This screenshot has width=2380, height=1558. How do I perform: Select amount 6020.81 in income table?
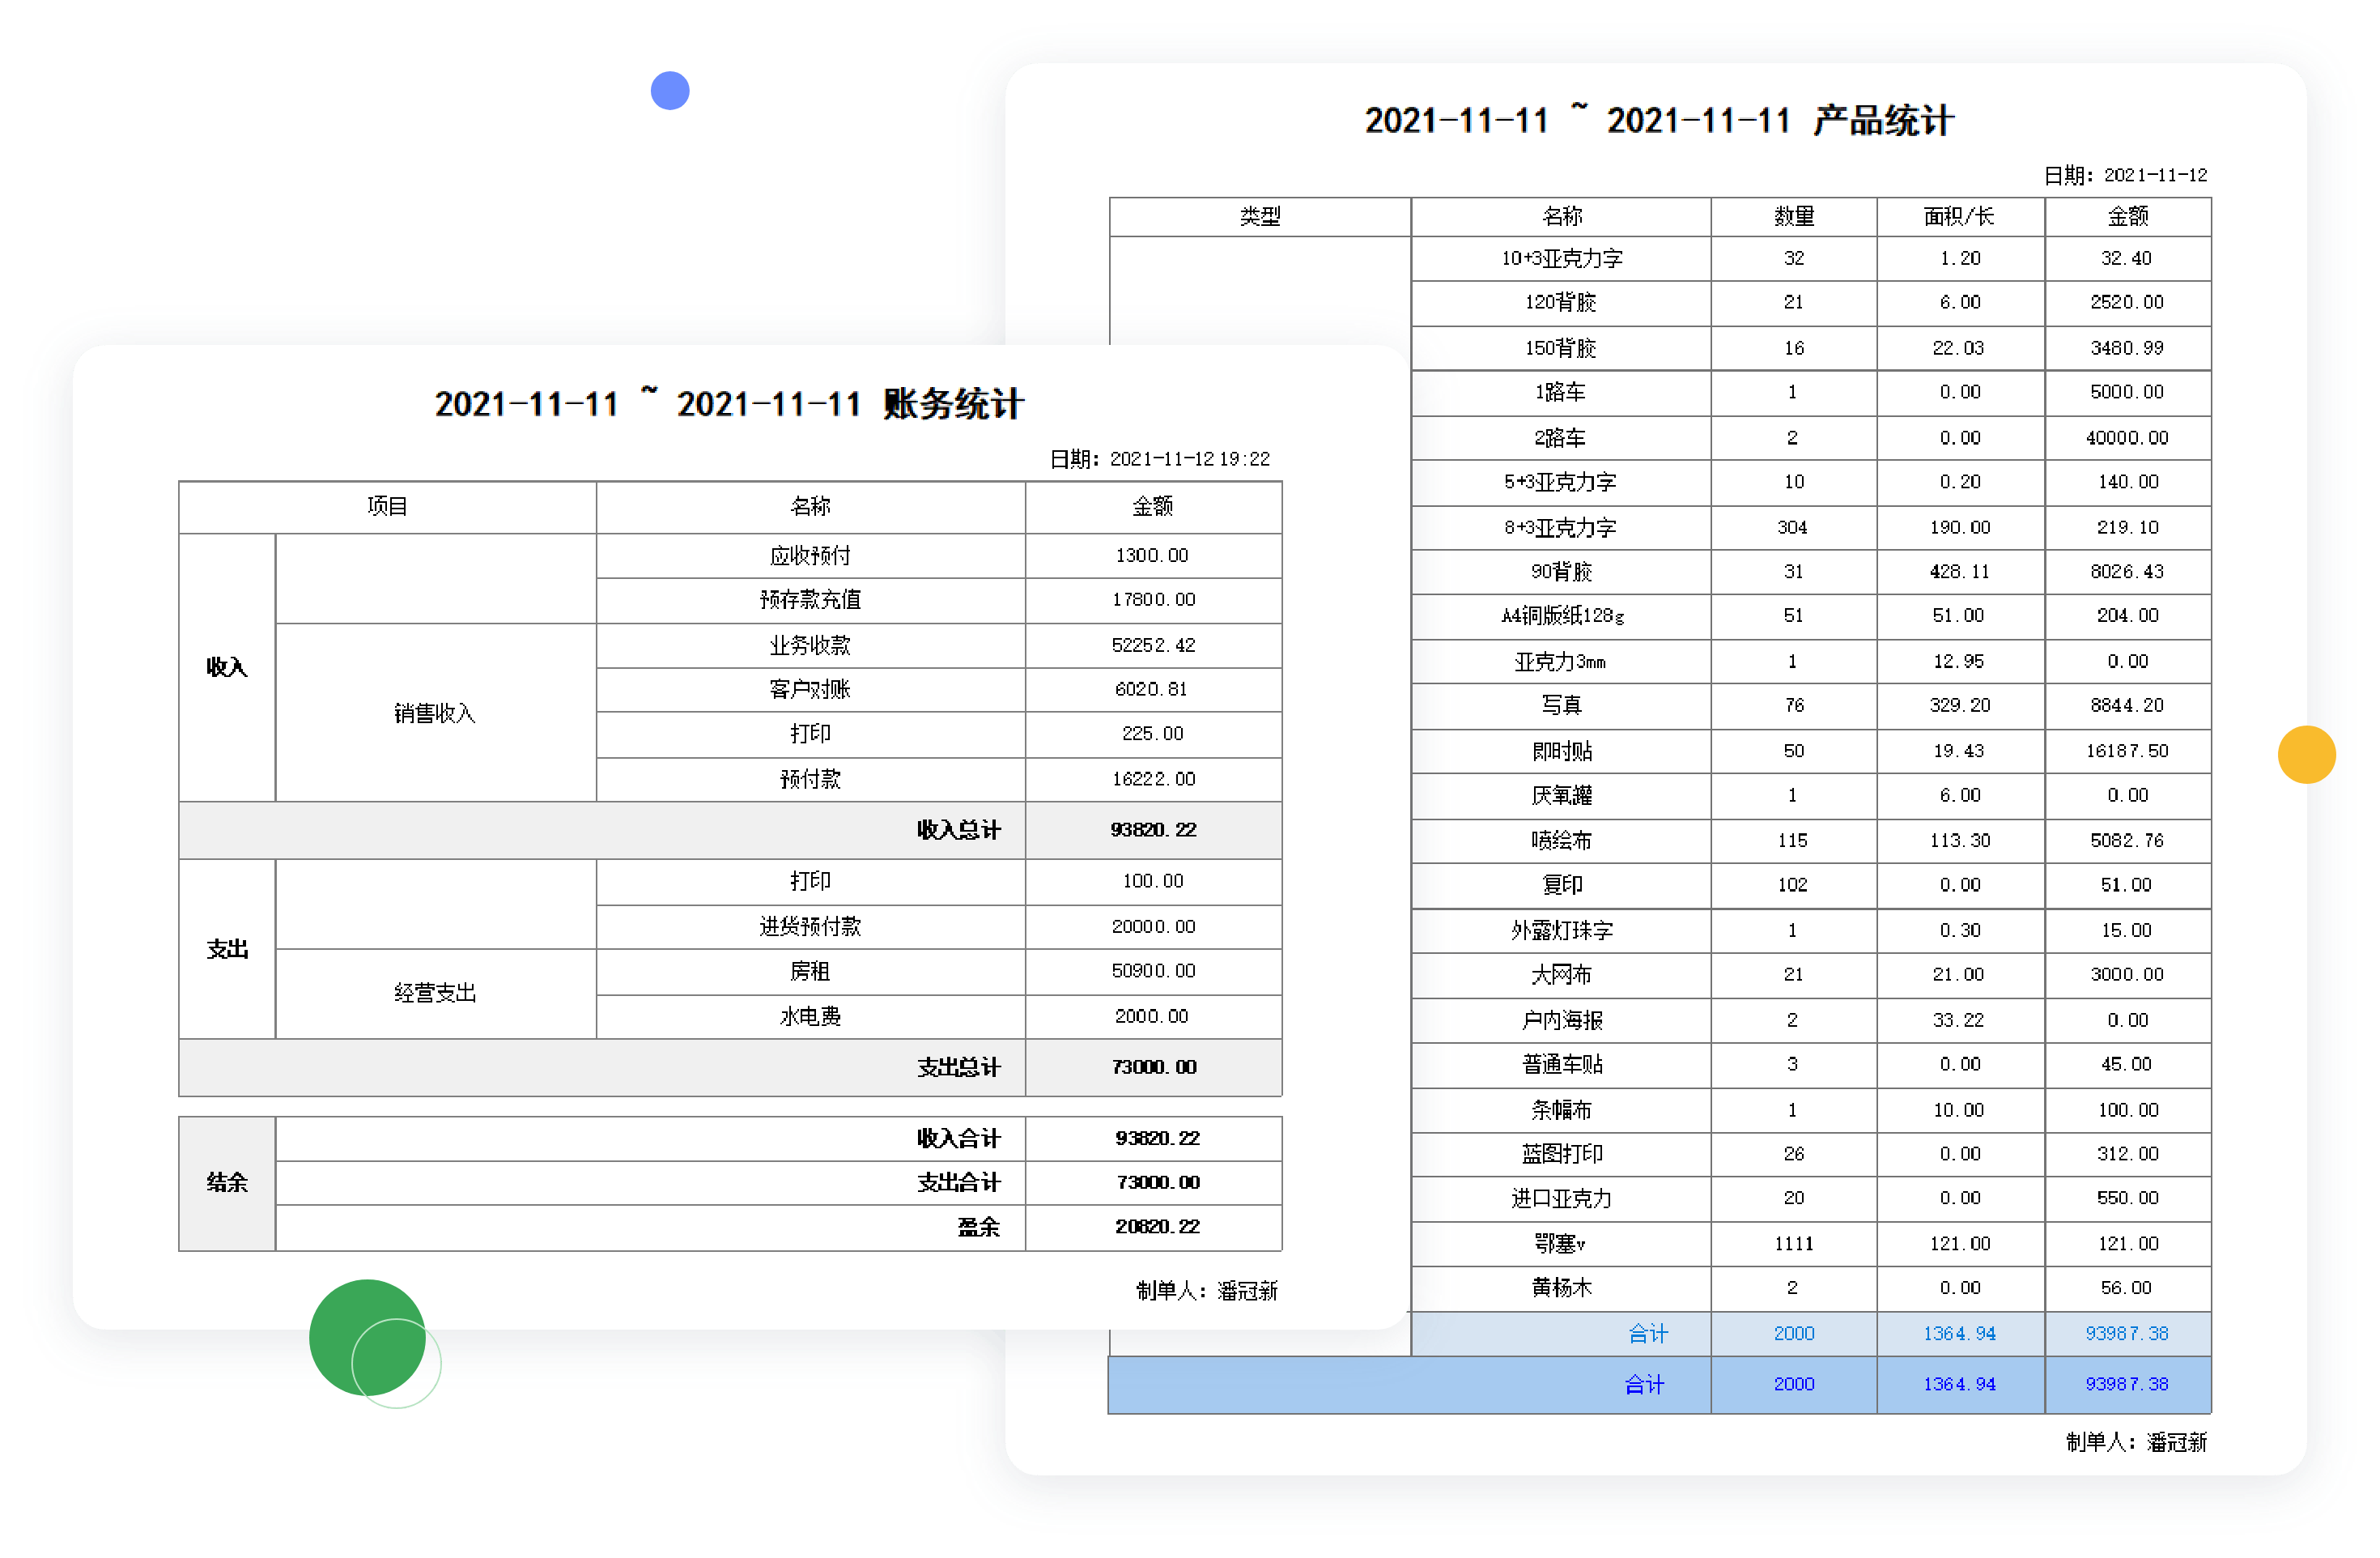coord(1153,689)
